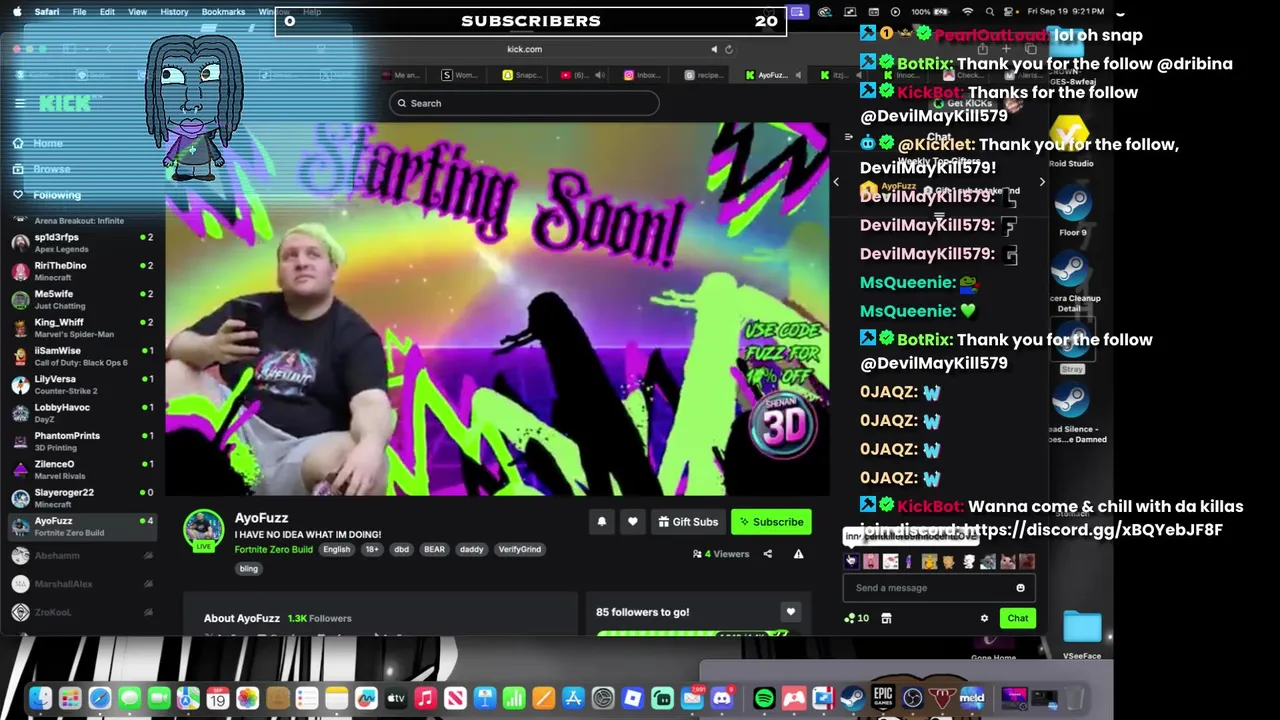Mute audio from the kick.com address bar
The height and width of the screenshot is (720, 1280).
click(x=714, y=49)
